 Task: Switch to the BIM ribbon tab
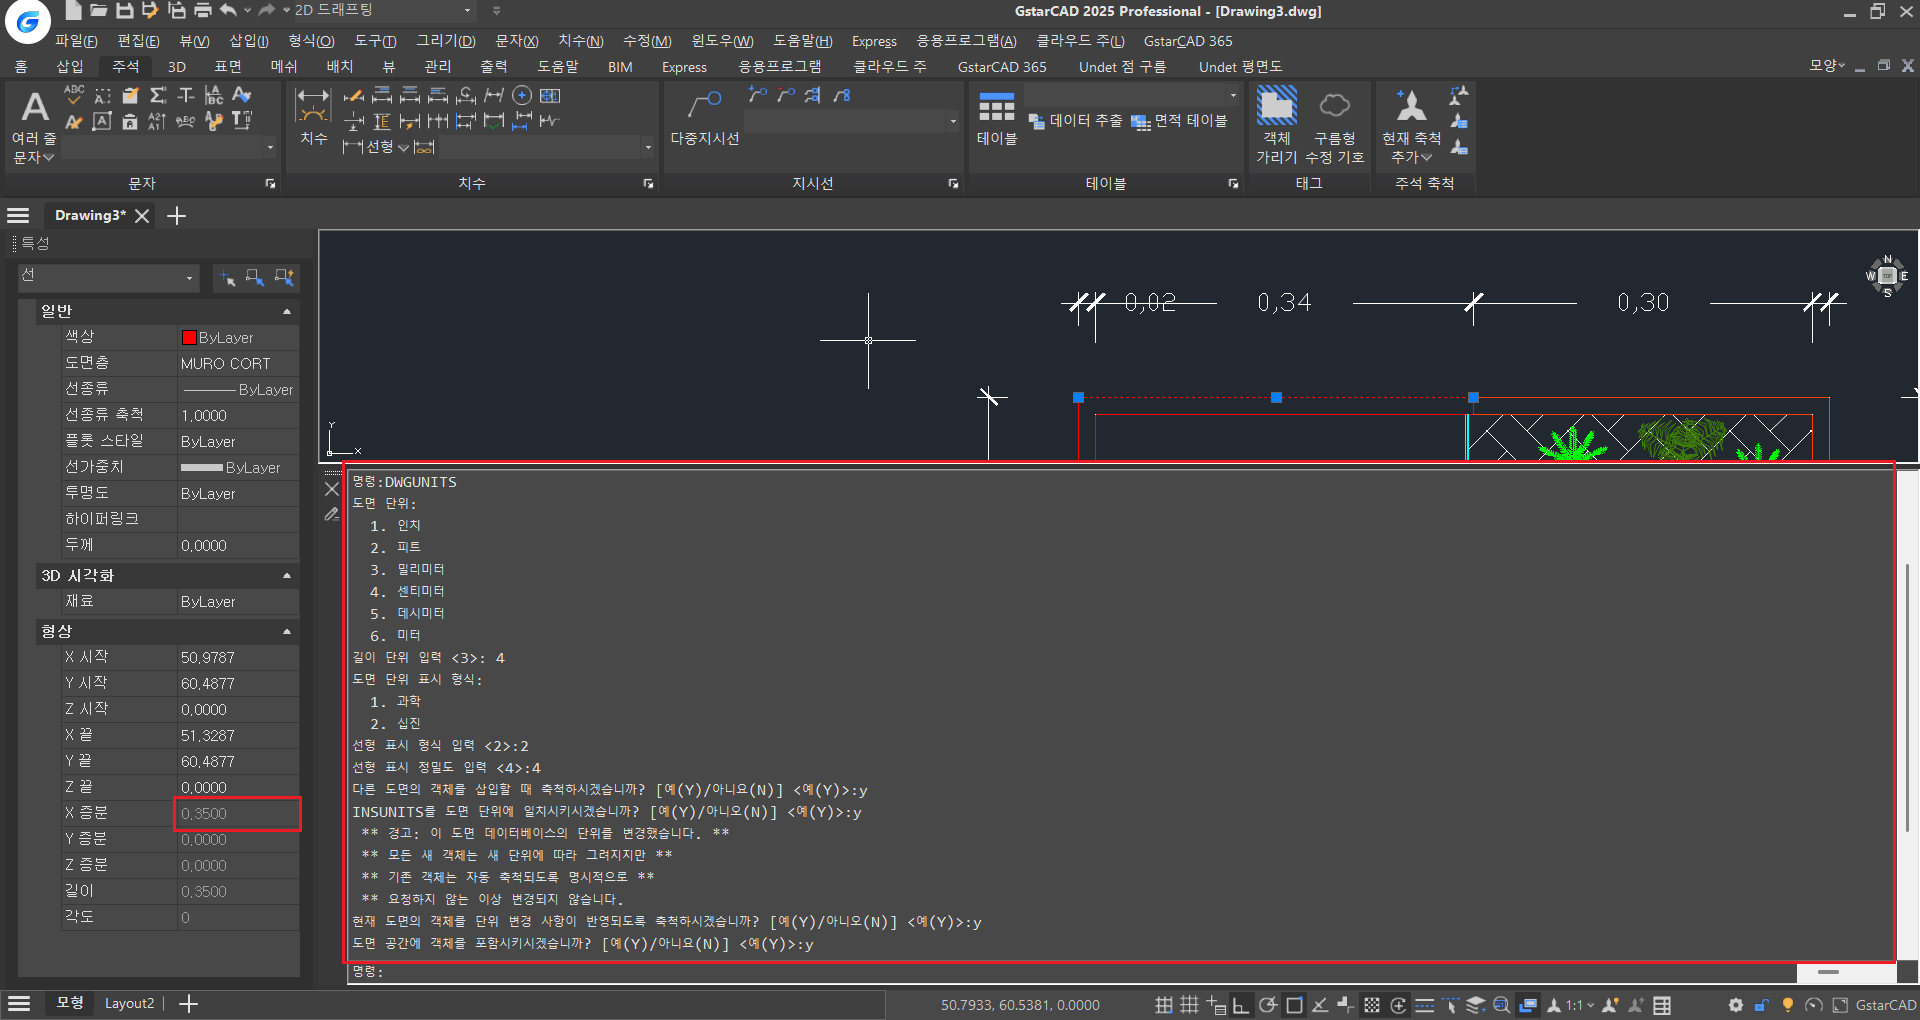pos(620,67)
